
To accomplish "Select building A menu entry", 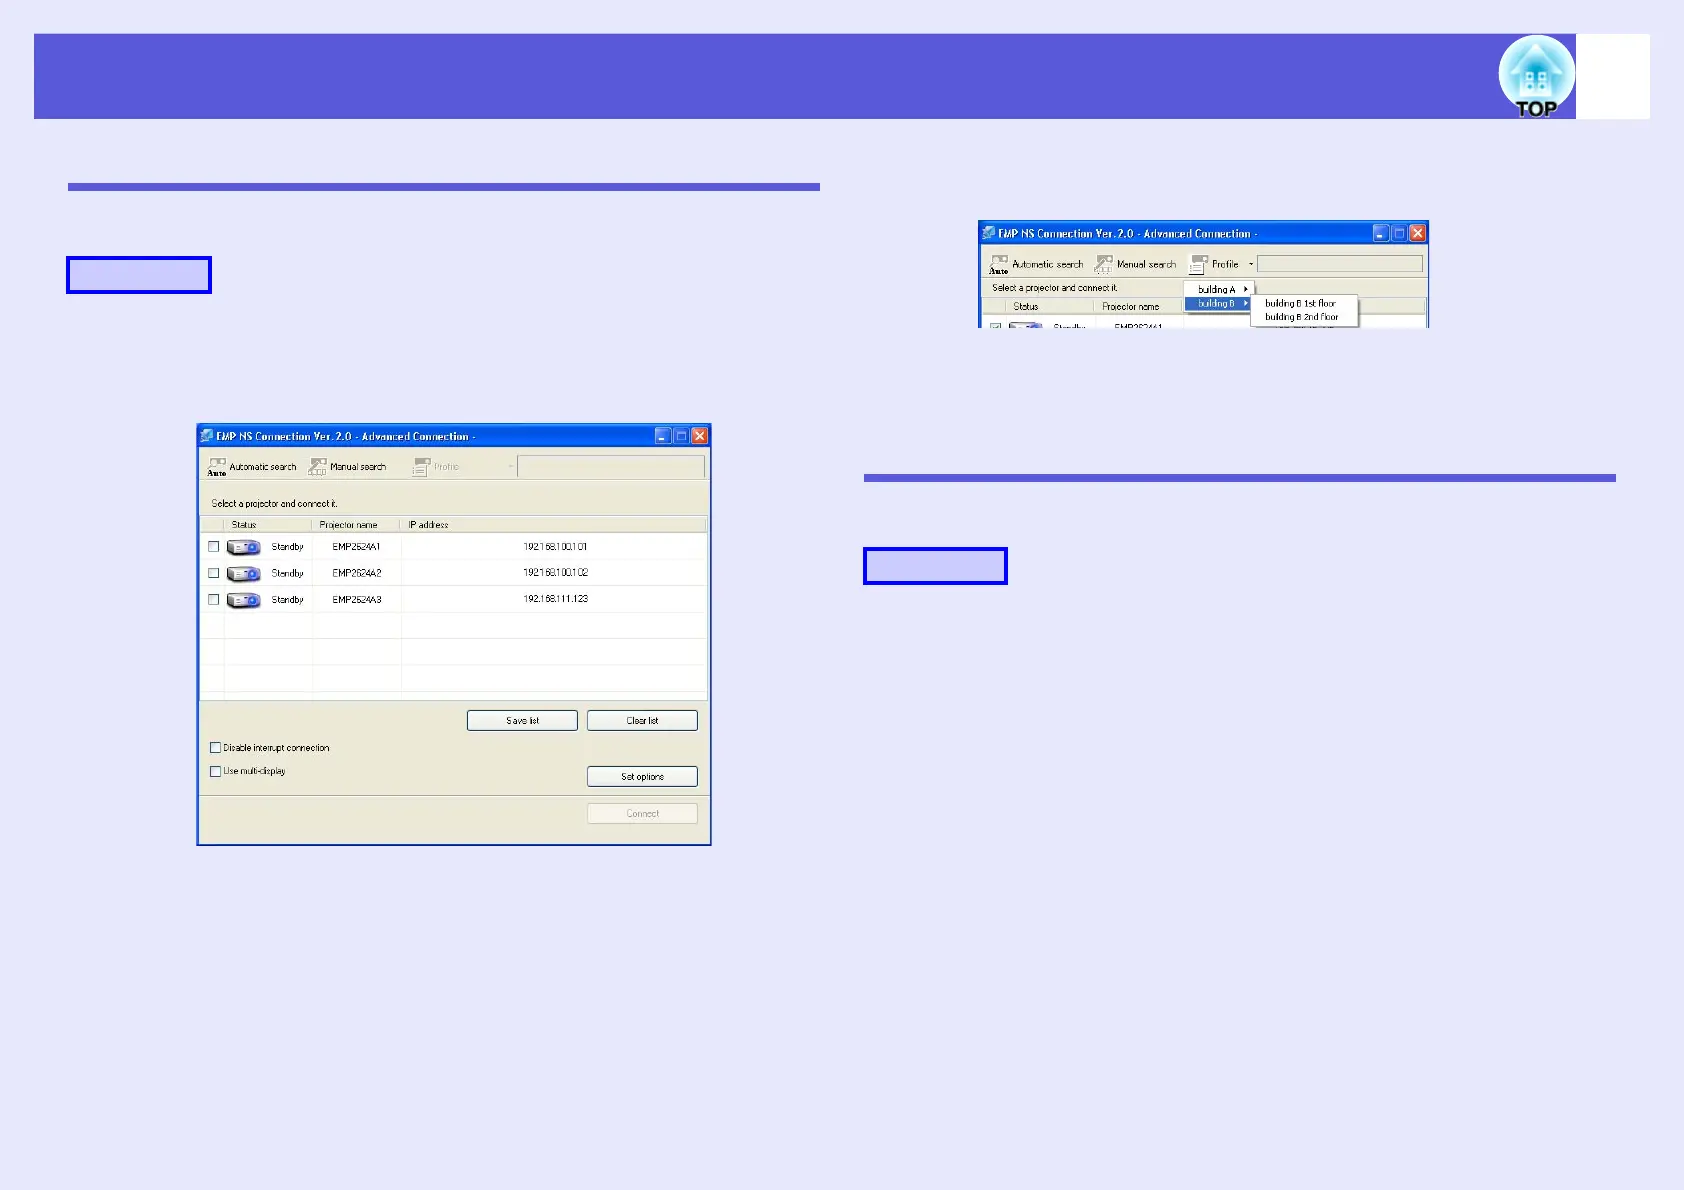I will (1219, 289).
